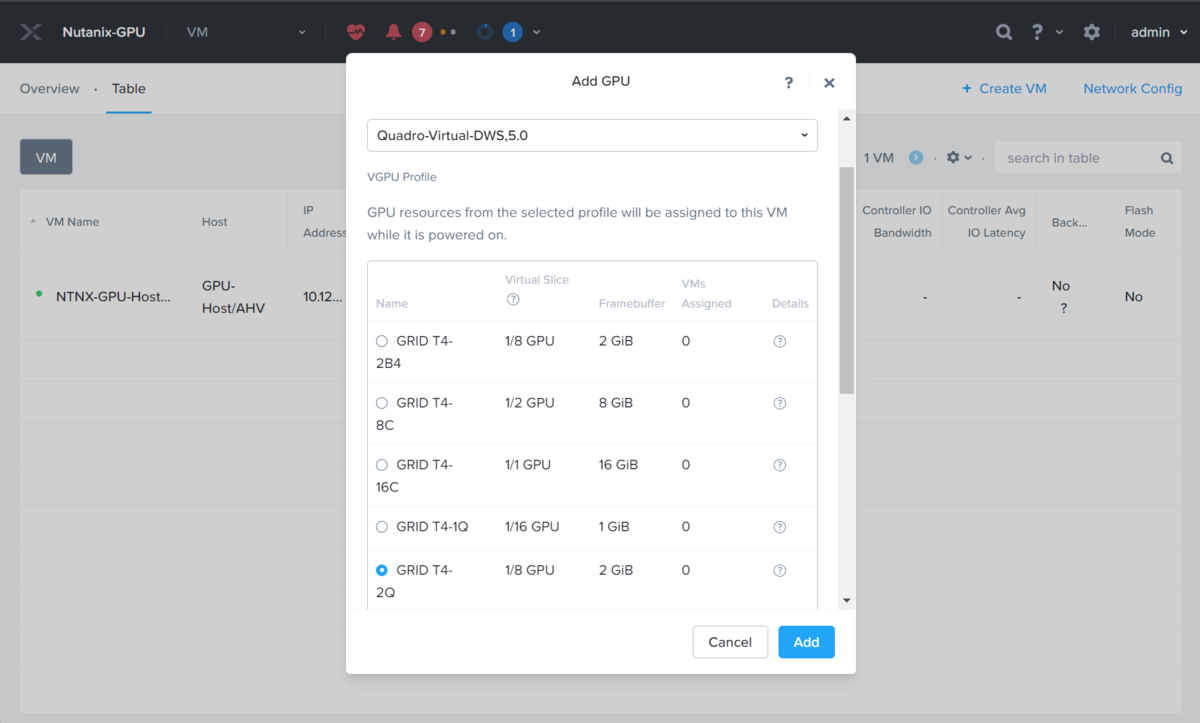Select the GRID T4-2Q radio button
The image size is (1200, 723).
tap(382, 570)
